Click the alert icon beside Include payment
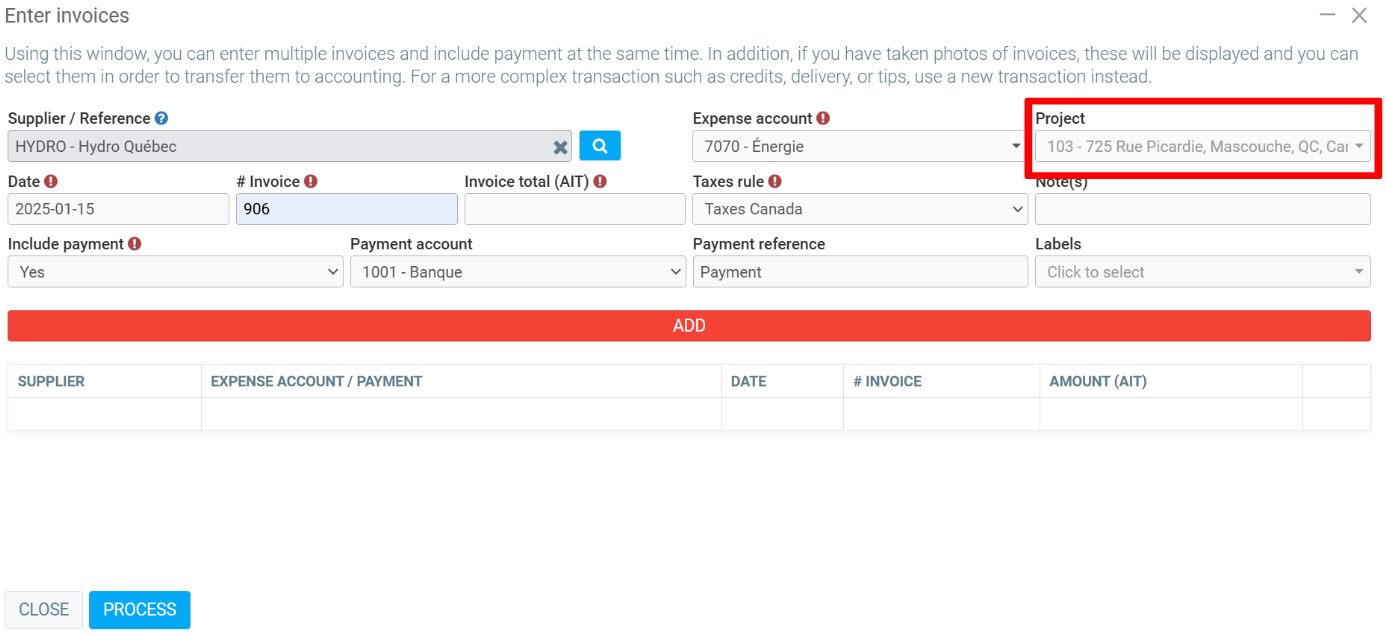 (x=135, y=243)
